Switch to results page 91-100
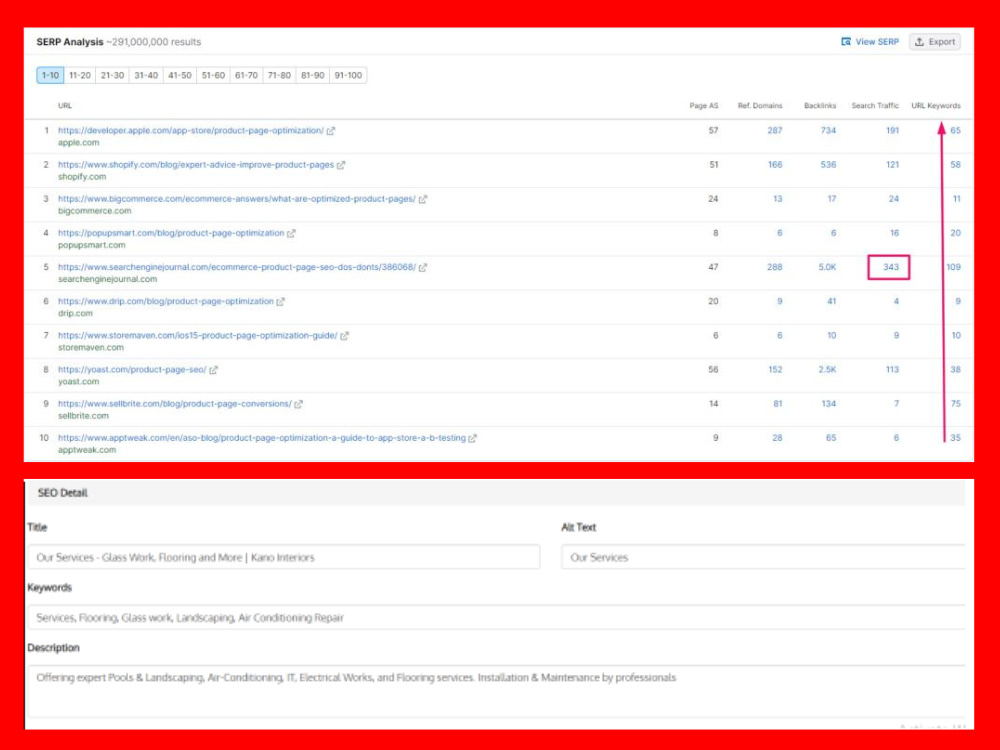1000x750 pixels. tap(348, 75)
